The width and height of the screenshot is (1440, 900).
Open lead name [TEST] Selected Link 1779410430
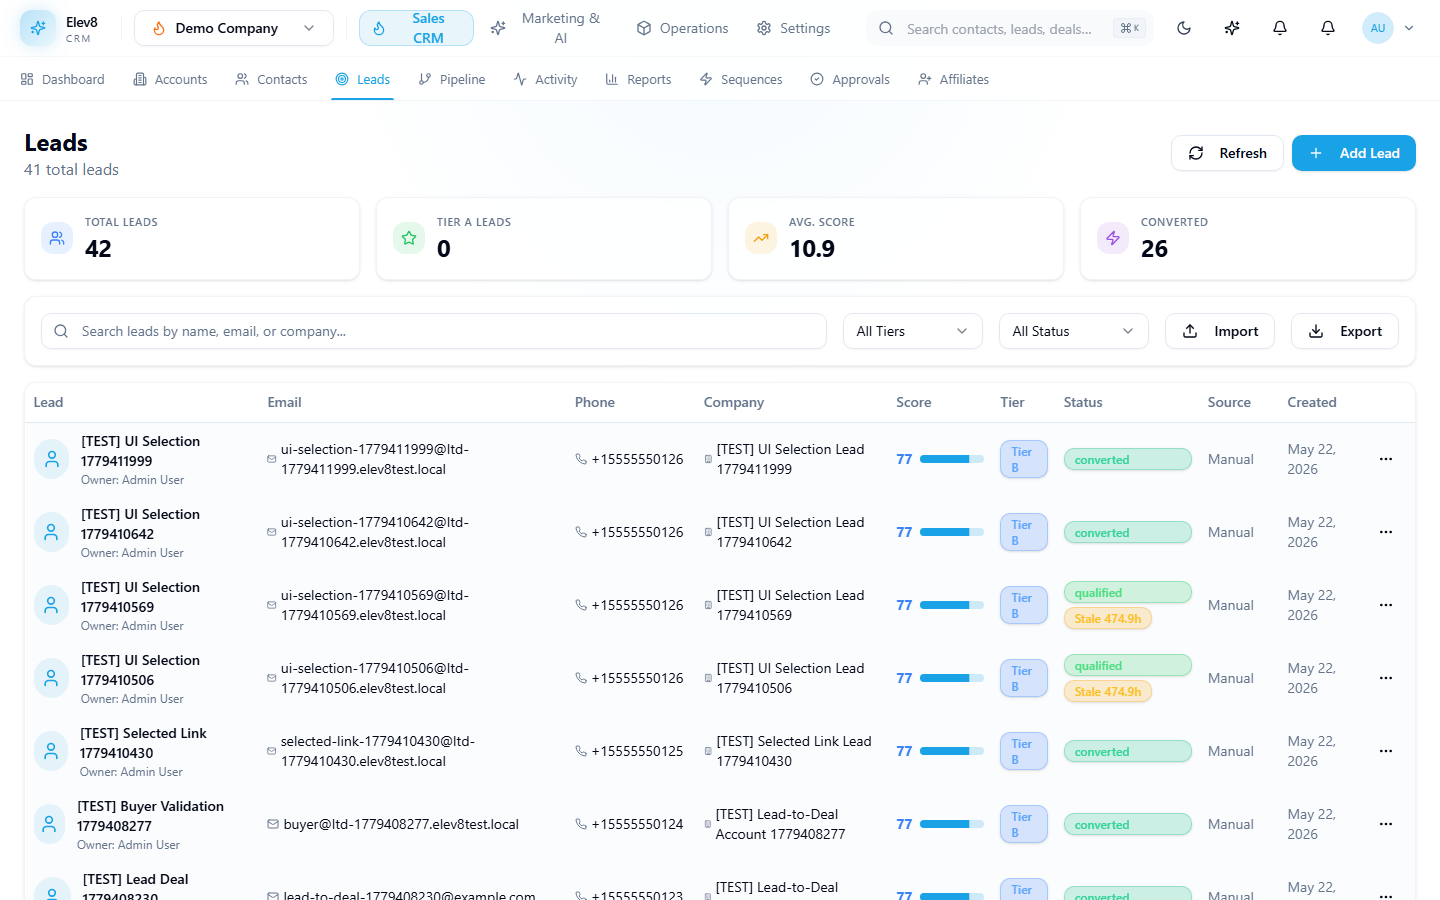point(143,743)
